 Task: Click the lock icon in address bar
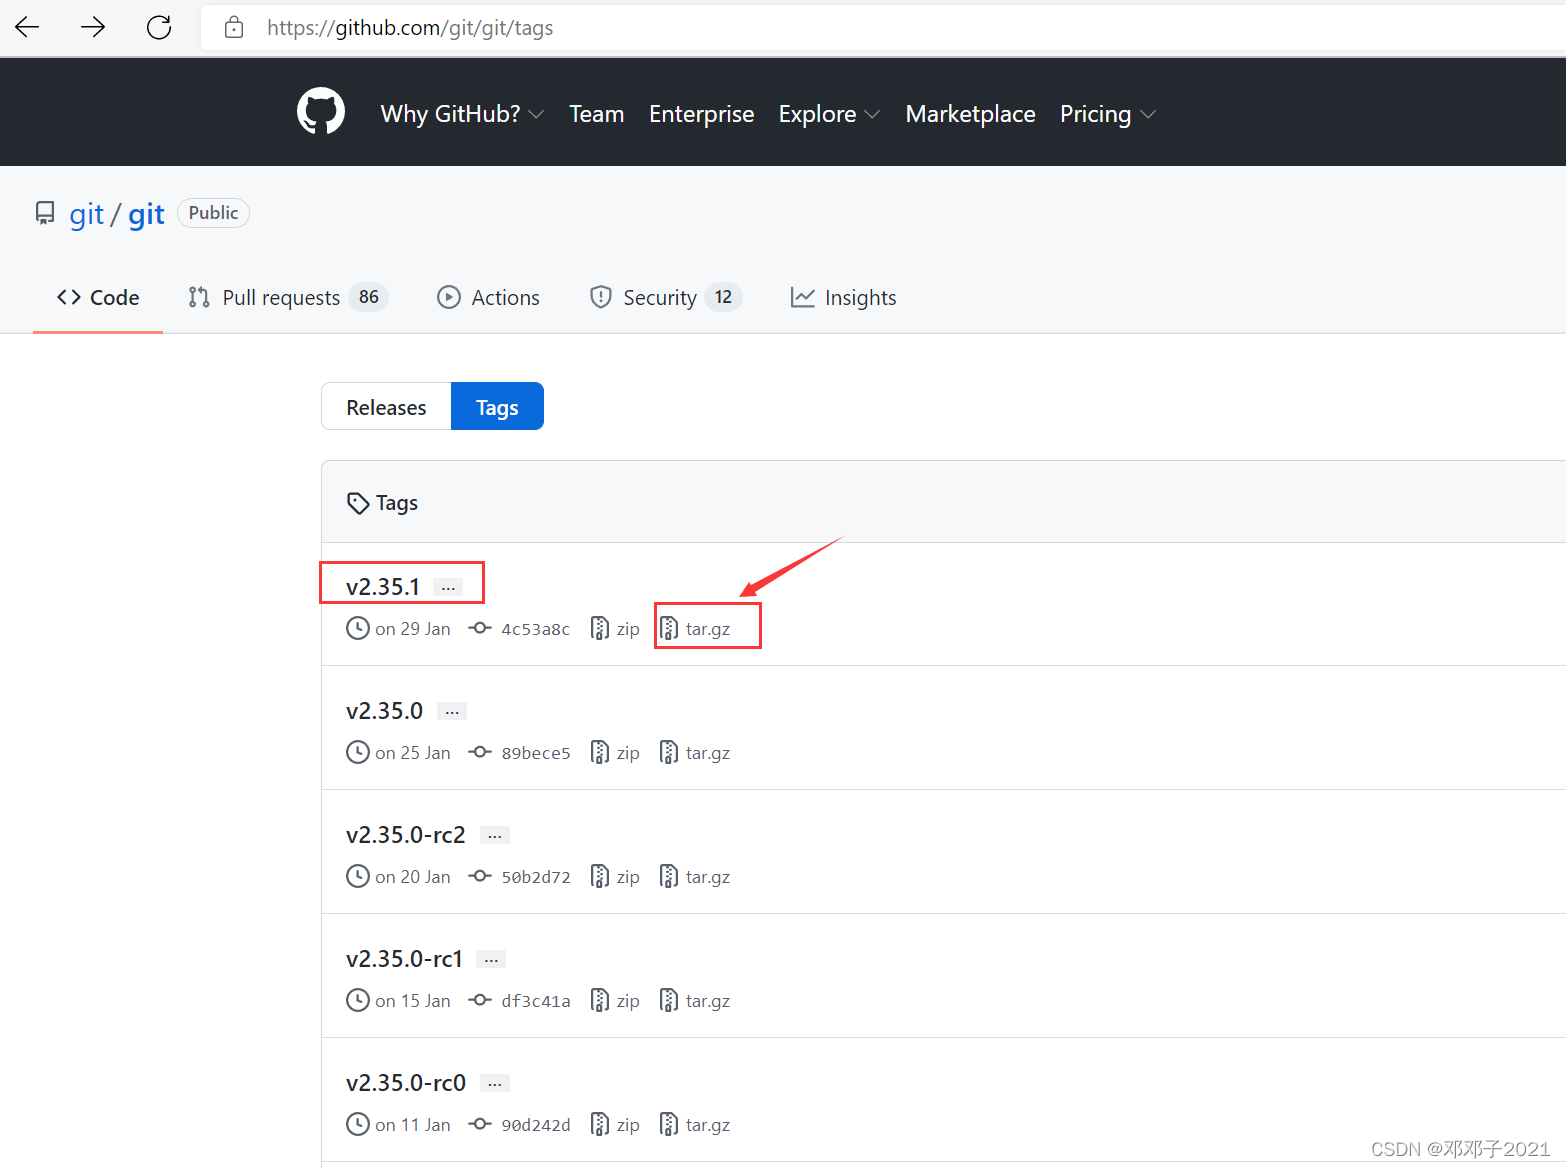pyautogui.click(x=234, y=27)
